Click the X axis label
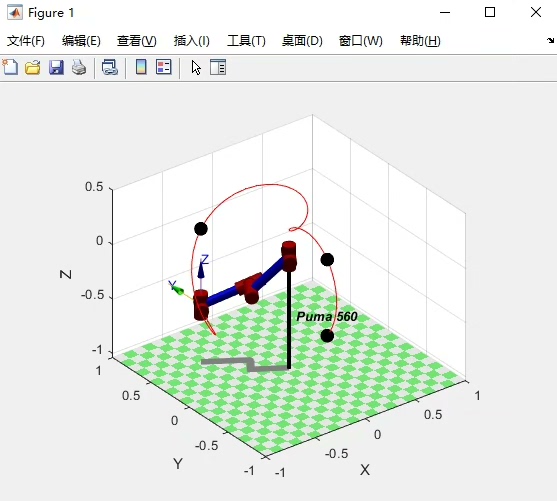The height and width of the screenshot is (501, 557). (x=365, y=470)
